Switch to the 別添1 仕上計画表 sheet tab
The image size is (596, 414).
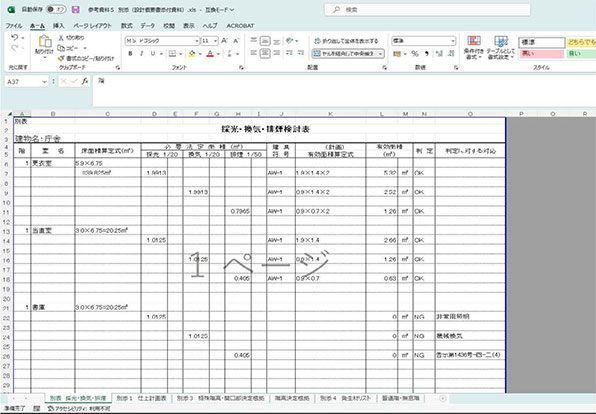[x=141, y=398]
